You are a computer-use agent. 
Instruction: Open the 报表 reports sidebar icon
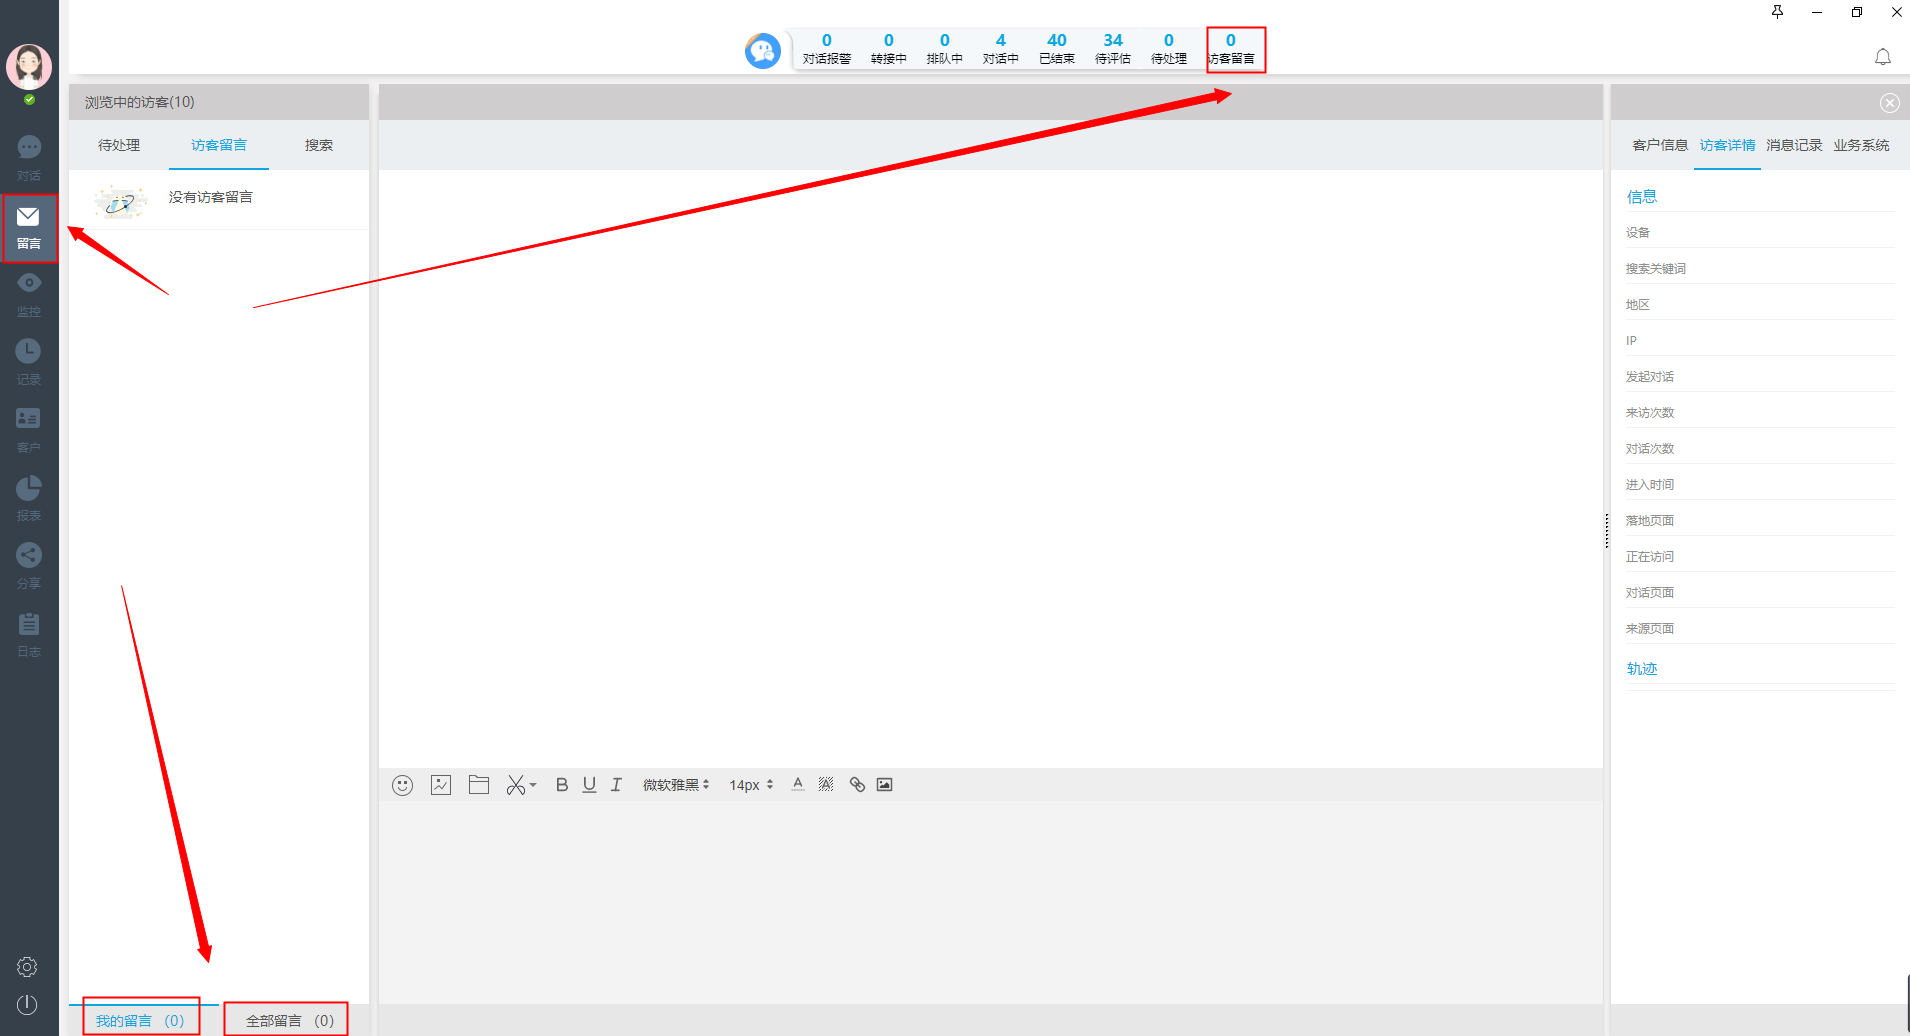[x=29, y=499]
